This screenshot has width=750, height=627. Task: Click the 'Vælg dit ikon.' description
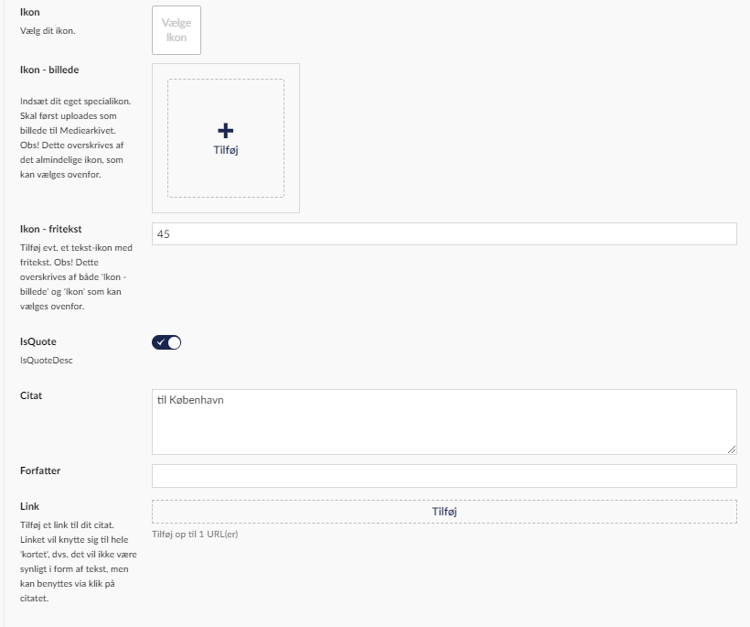point(47,30)
